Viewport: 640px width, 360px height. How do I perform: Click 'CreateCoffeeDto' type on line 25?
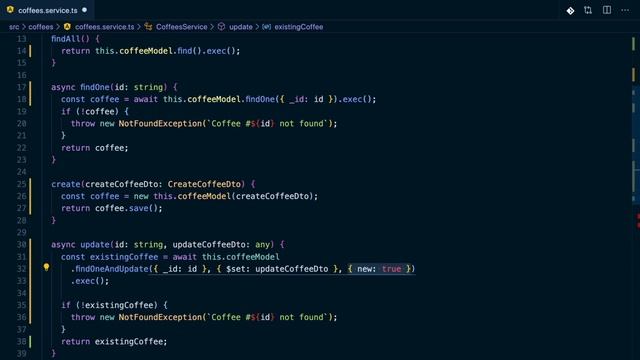tap(204, 184)
